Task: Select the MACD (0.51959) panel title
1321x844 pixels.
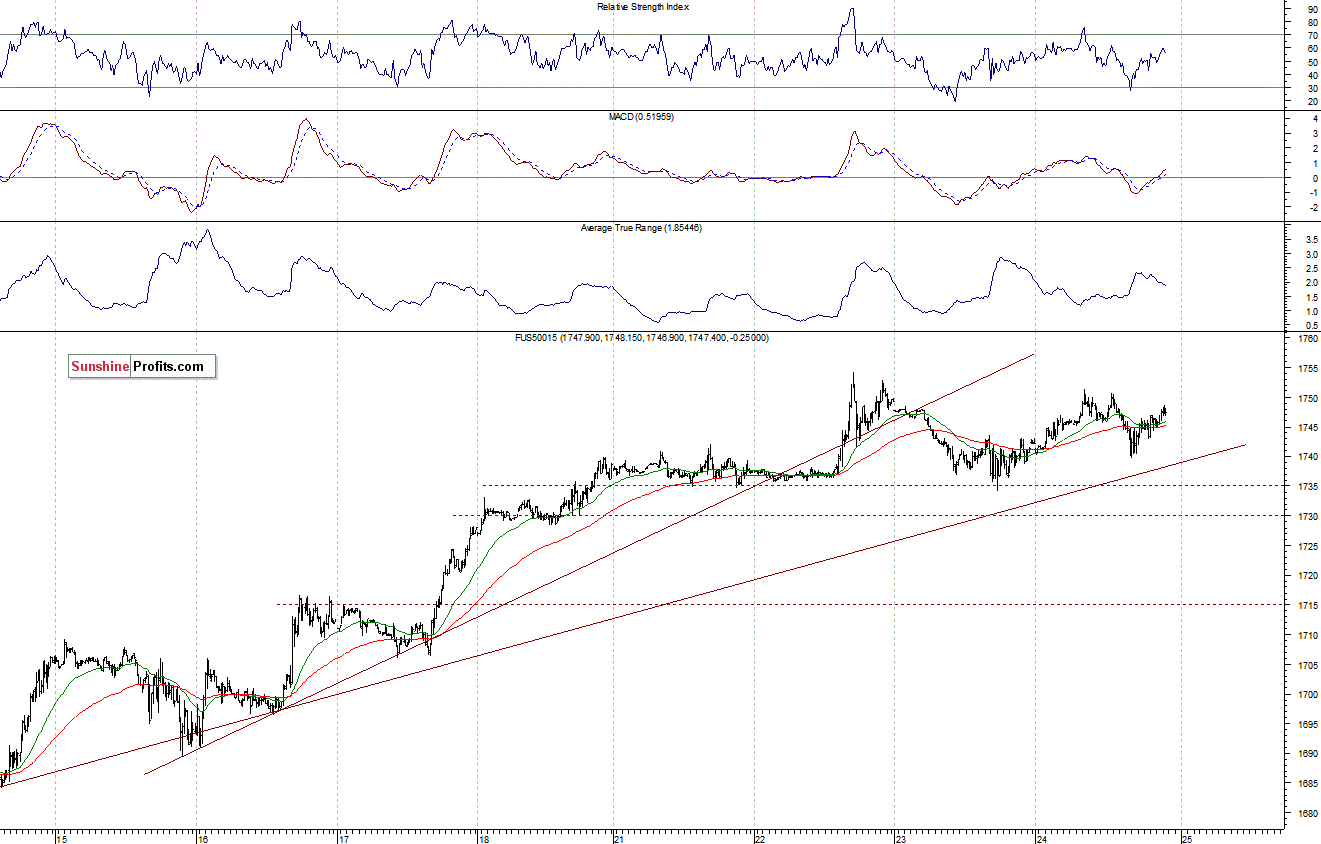Action: pos(641,117)
